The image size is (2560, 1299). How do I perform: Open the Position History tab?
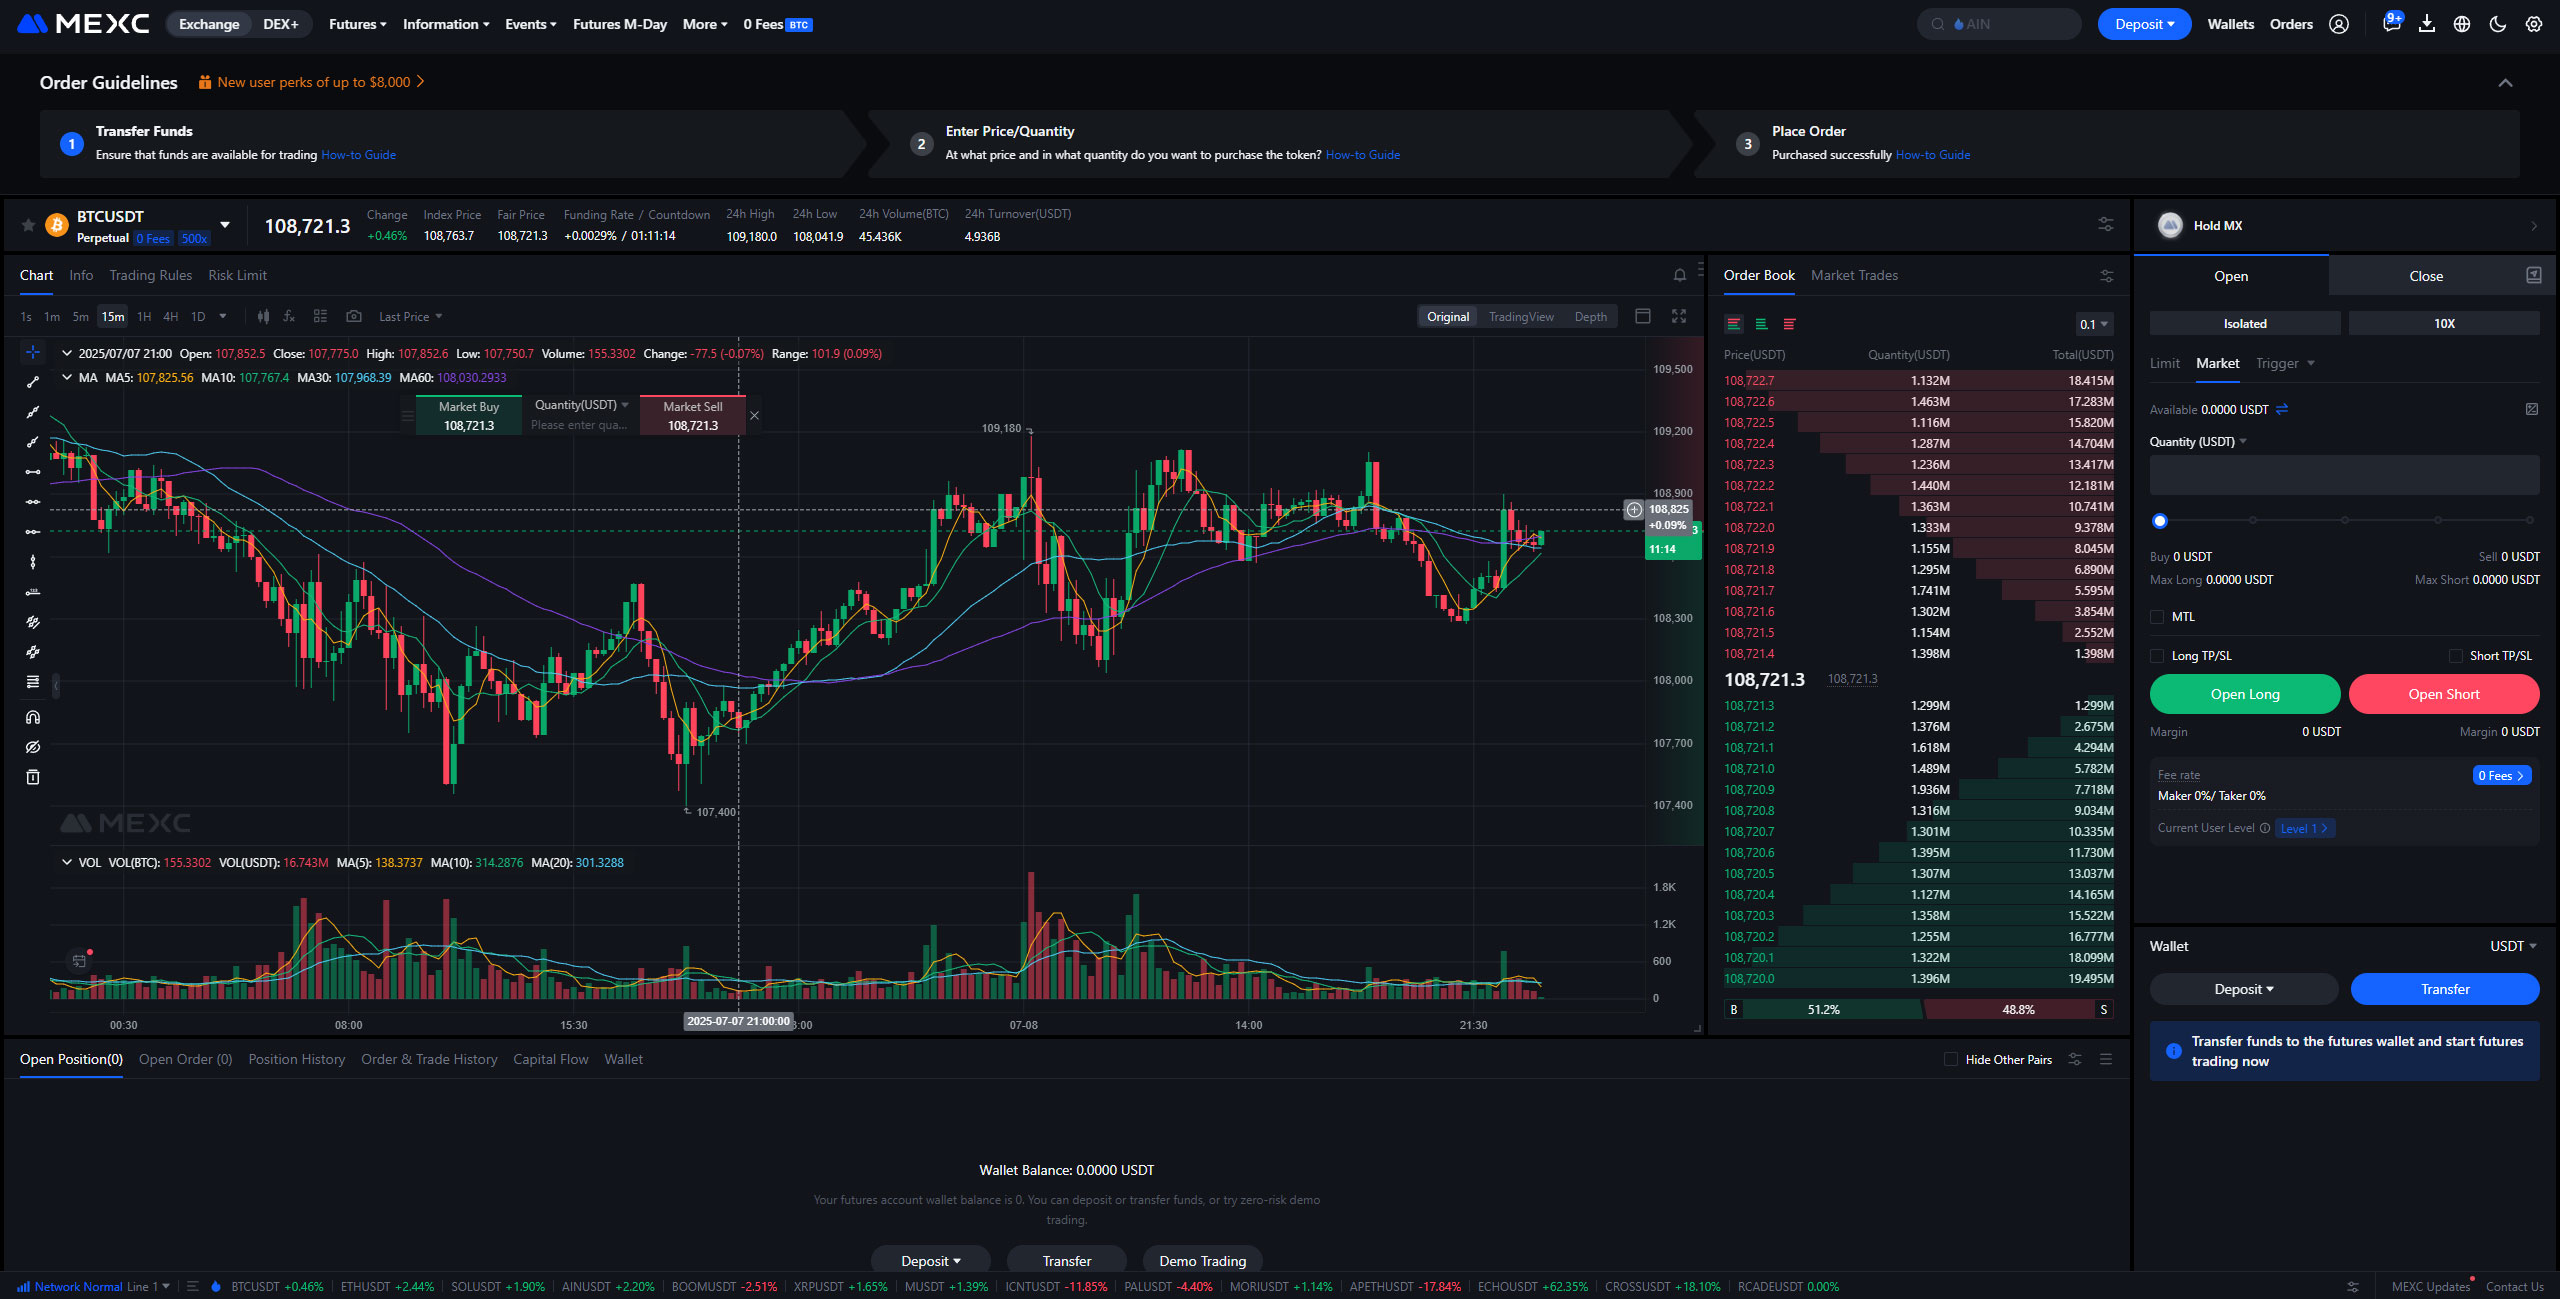[x=297, y=1059]
